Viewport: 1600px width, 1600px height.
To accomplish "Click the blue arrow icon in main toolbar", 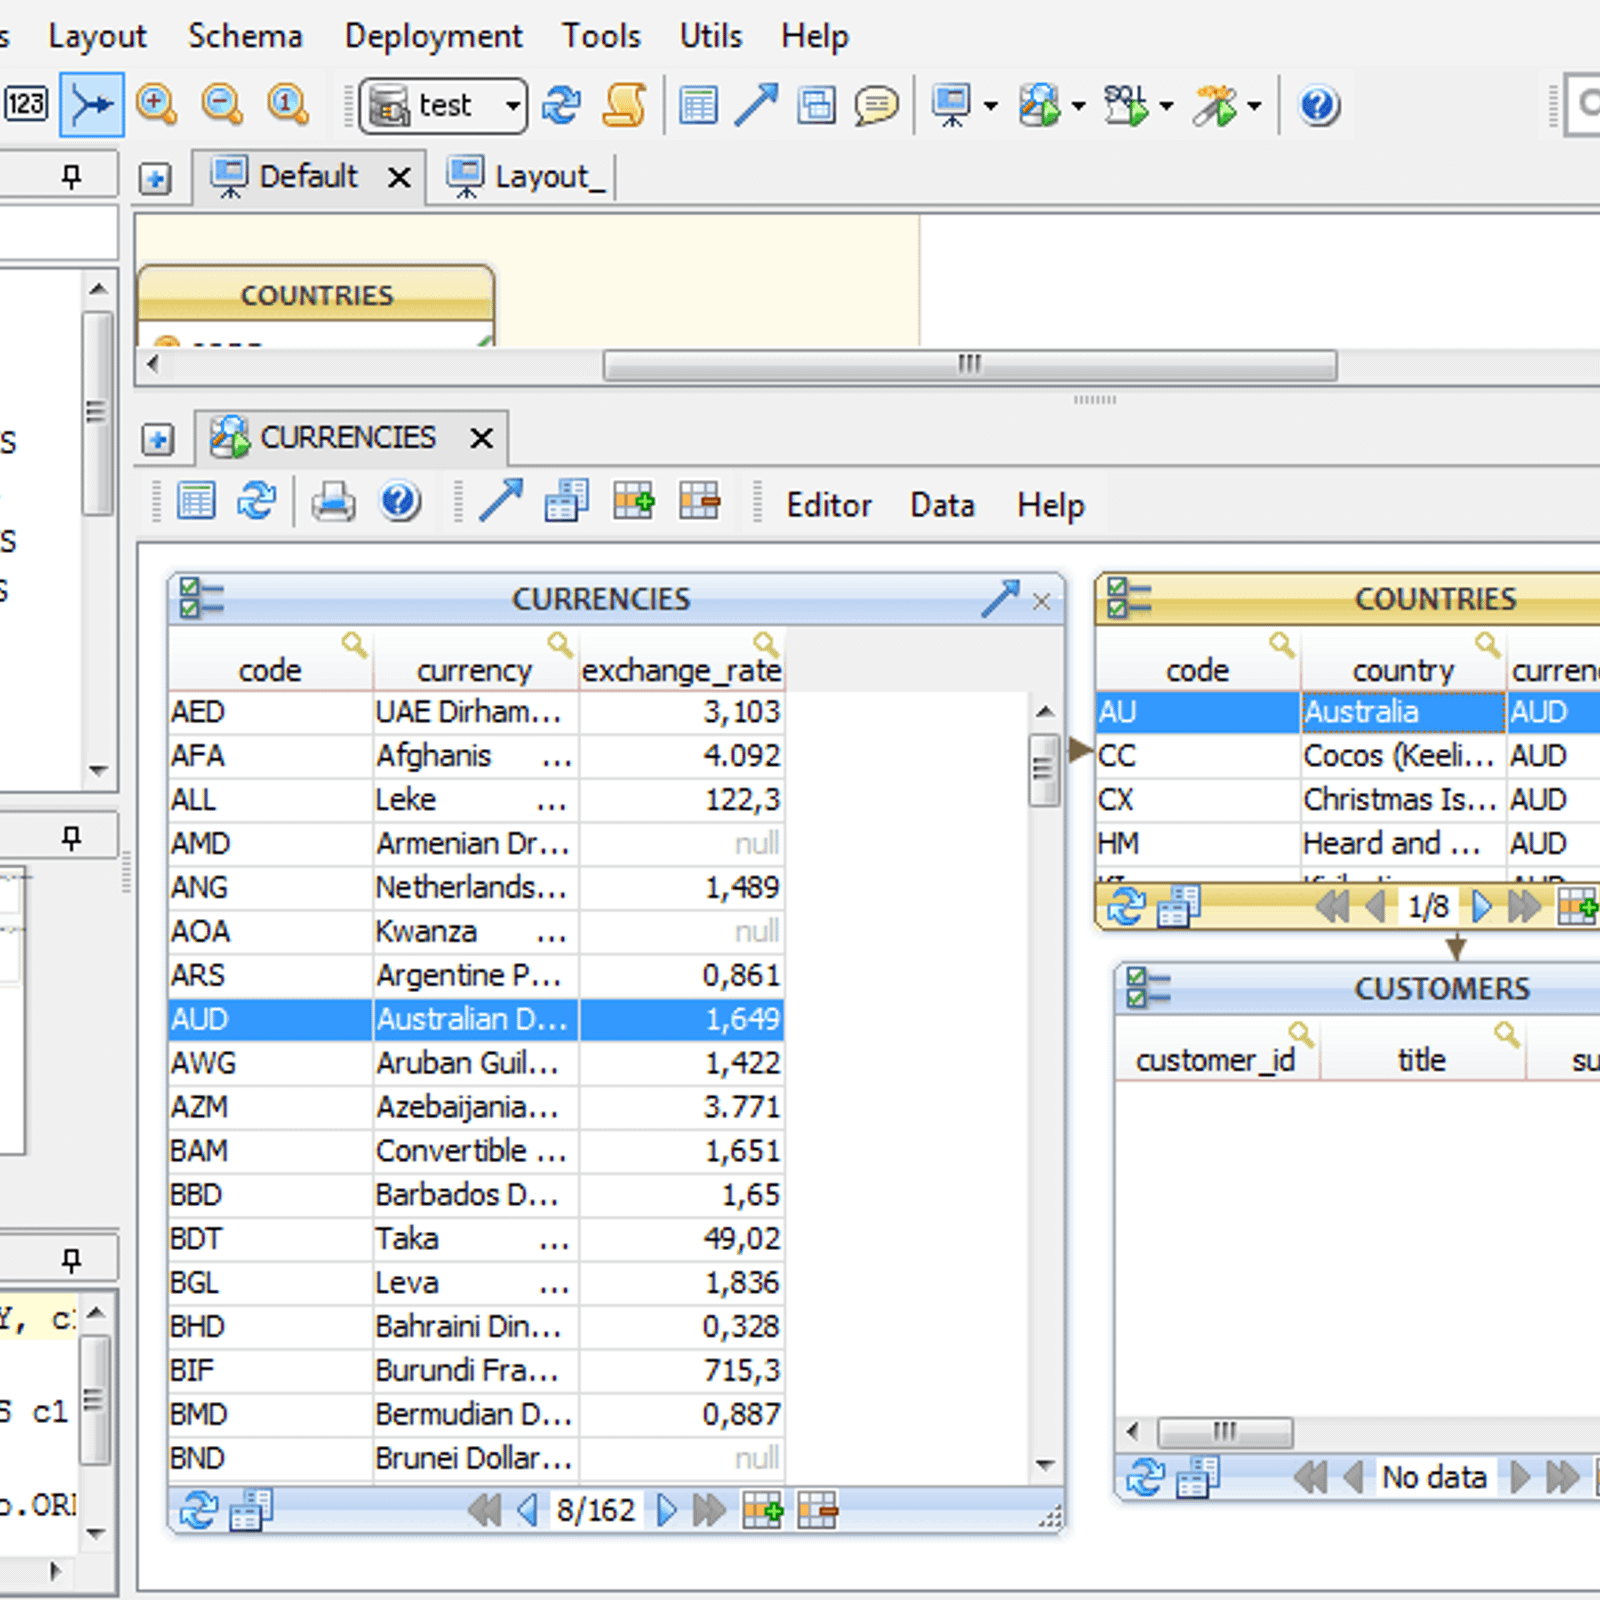I will click(x=756, y=104).
